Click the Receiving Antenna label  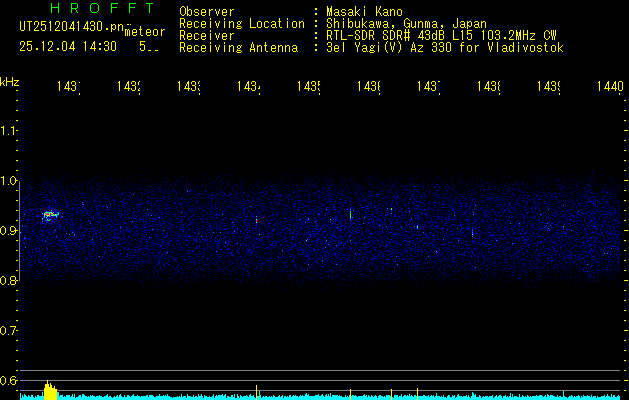coord(238,48)
